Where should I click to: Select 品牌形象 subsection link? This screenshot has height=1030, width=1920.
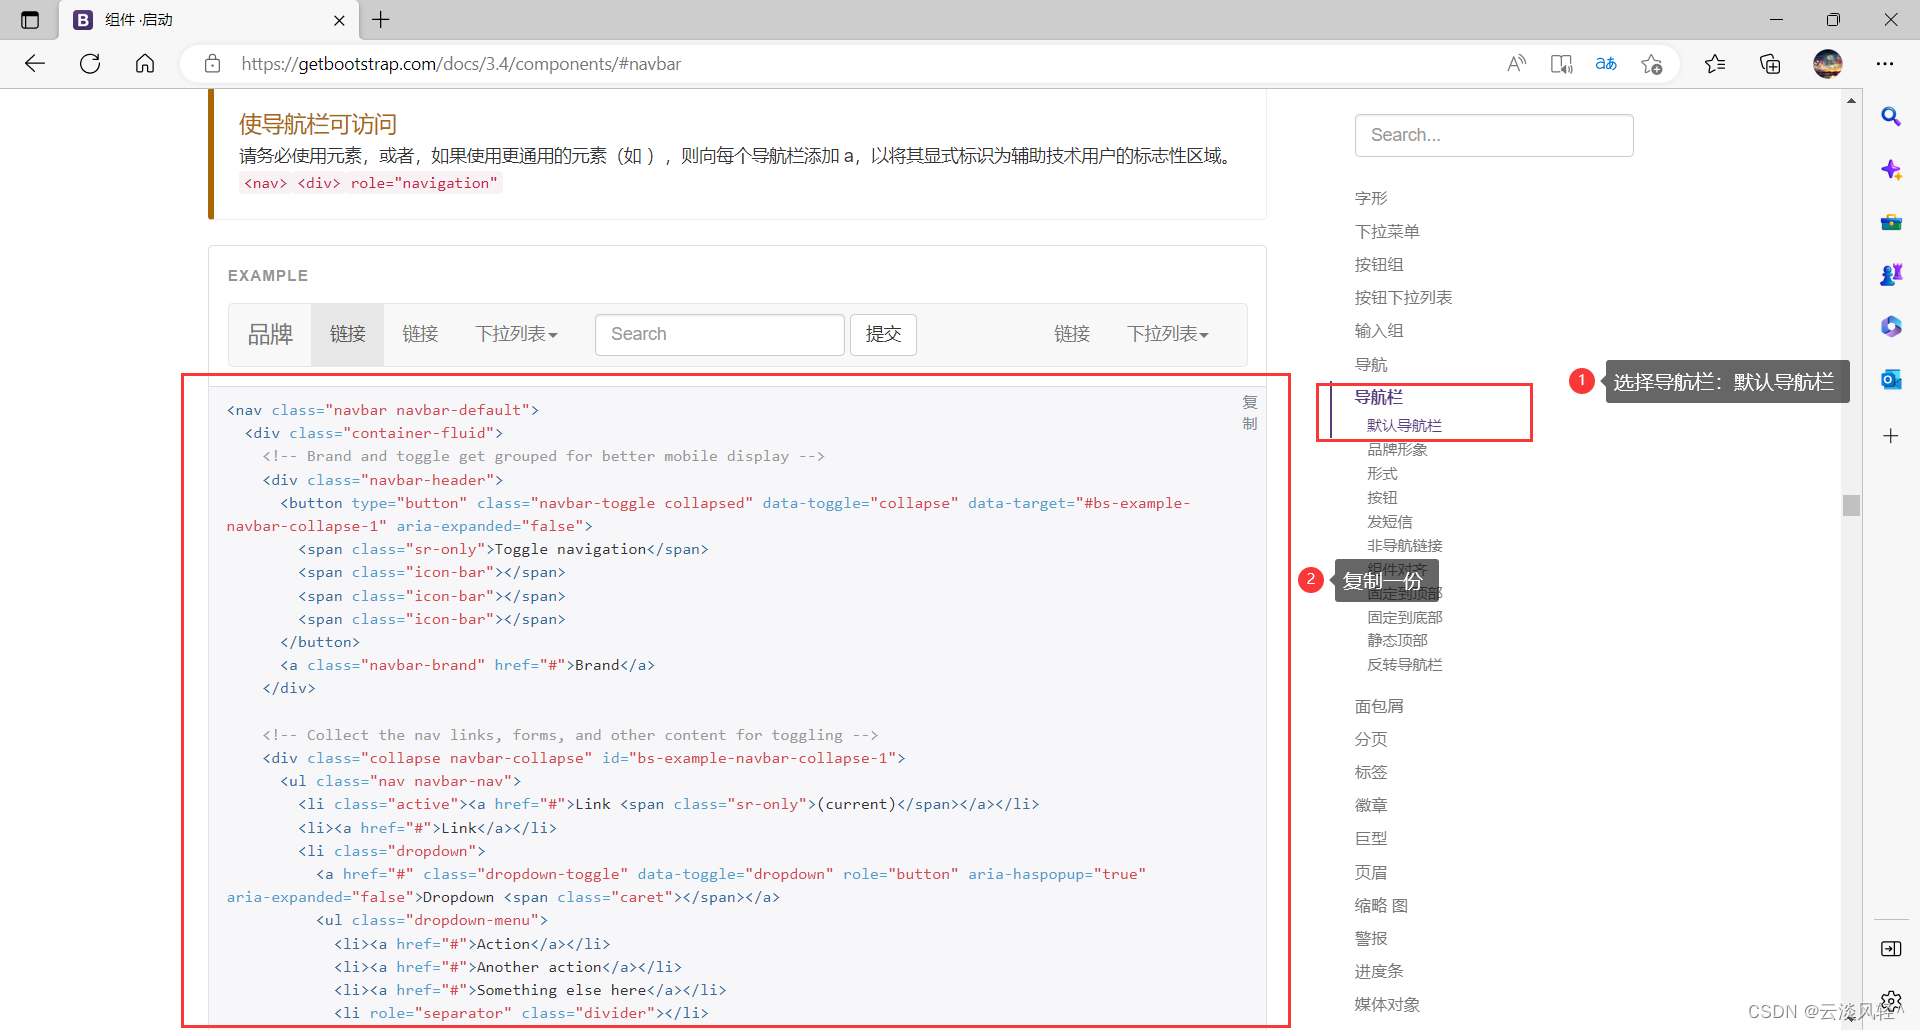pyautogui.click(x=1397, y=449)
